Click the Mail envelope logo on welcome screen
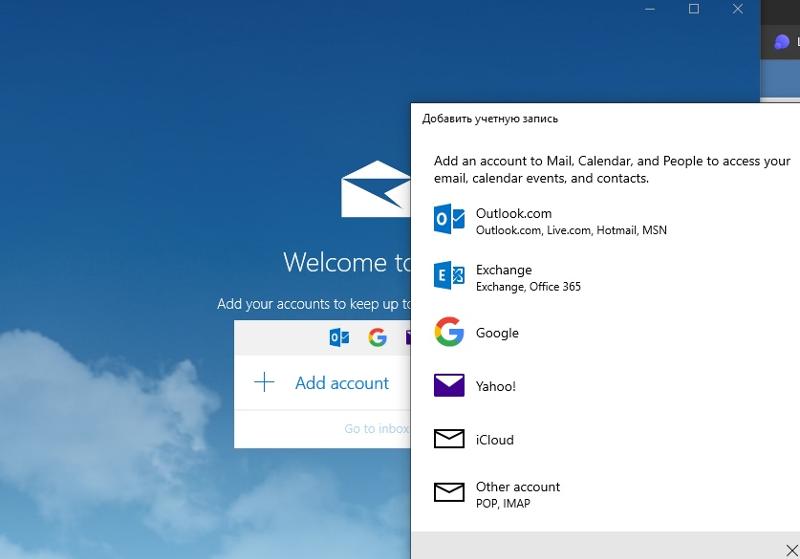The width and height of the screenshot is (800, 559). point(376,189)
